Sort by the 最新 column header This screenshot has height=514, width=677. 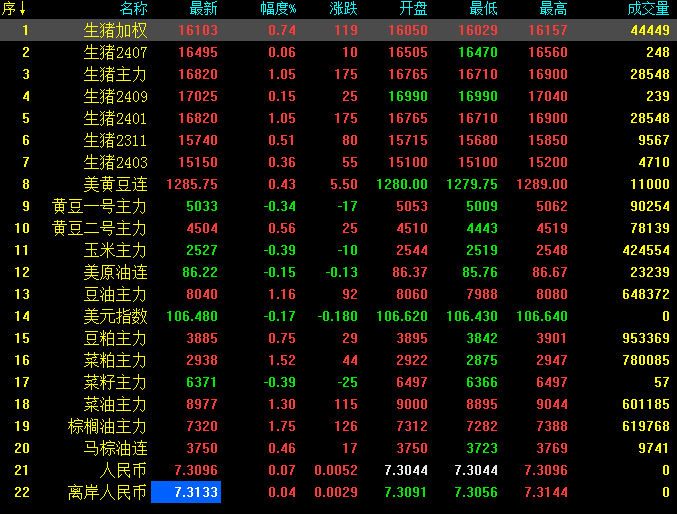click(x=202, y=9)
